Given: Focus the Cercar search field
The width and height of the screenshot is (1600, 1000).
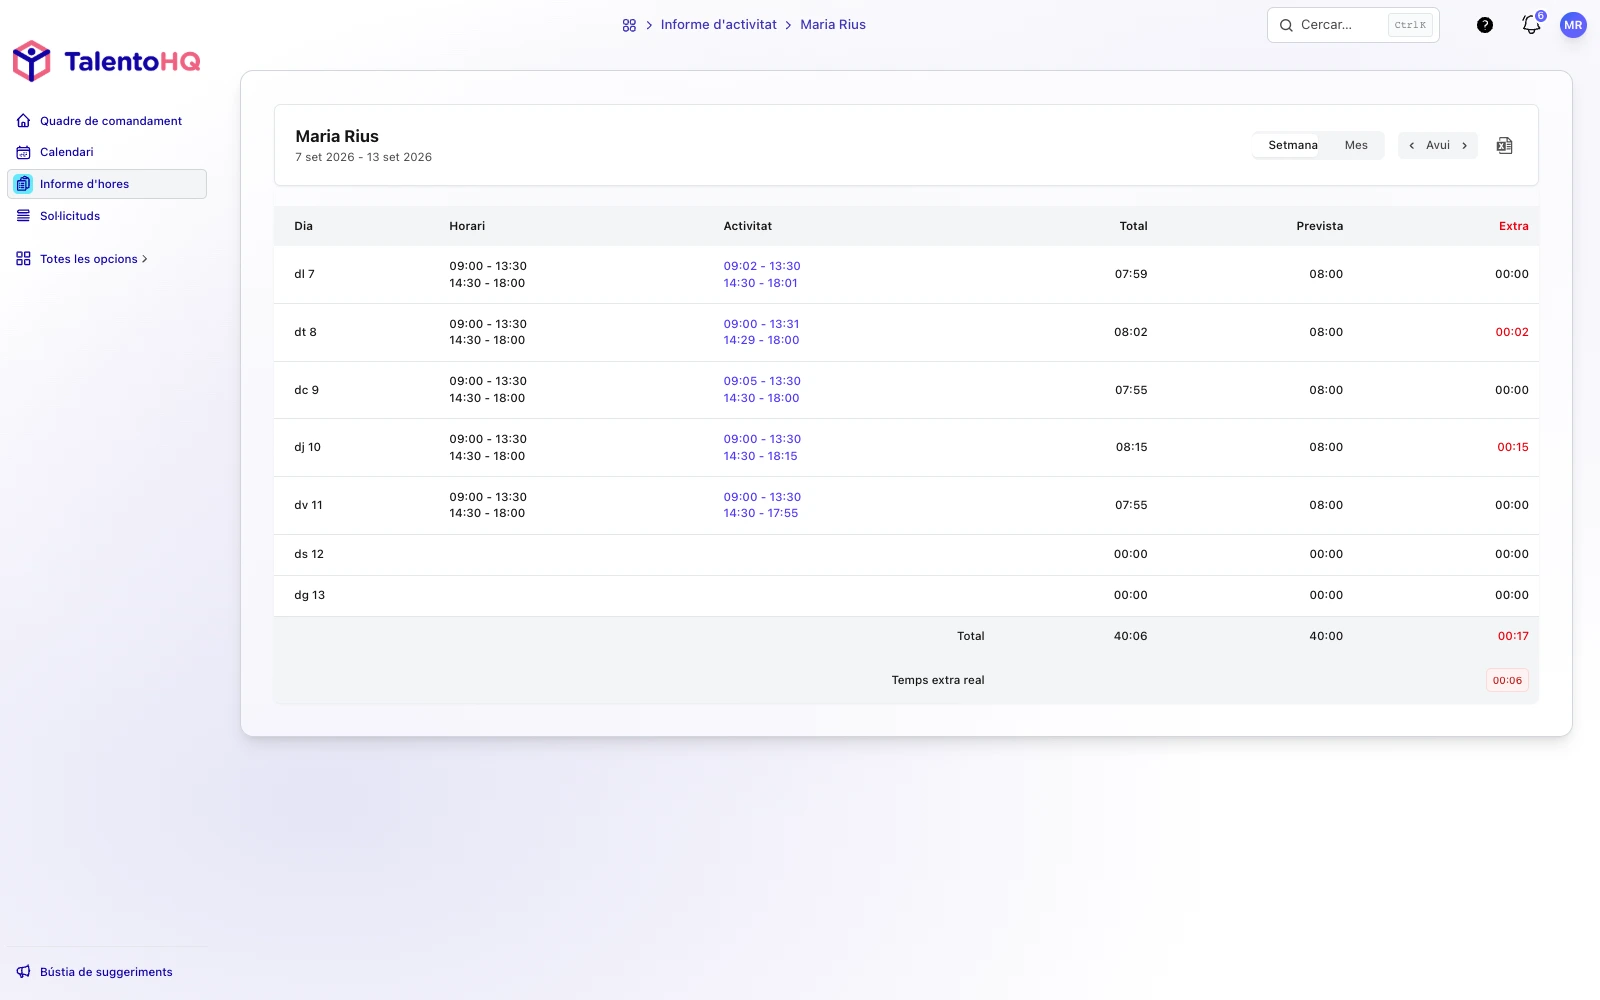Looking at the screenshot, I should tap(1353, 25).
